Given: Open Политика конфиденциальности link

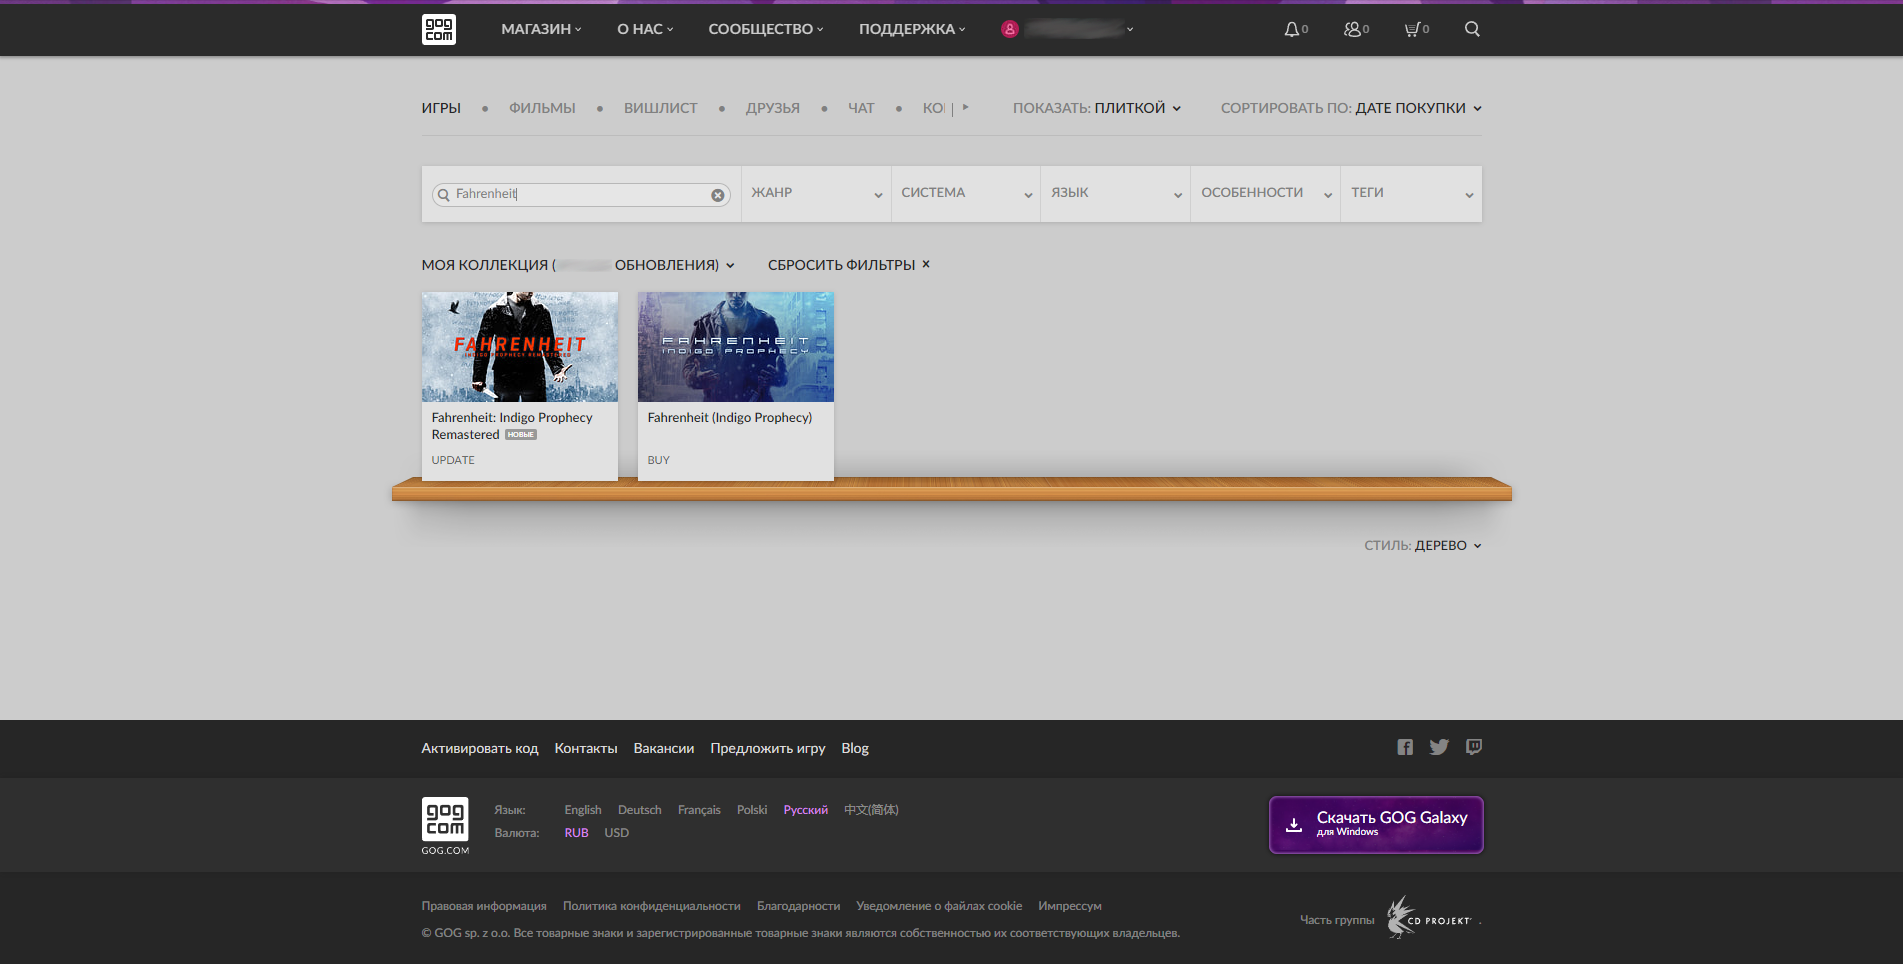Looking at the screenshot, I should (652, 906).
